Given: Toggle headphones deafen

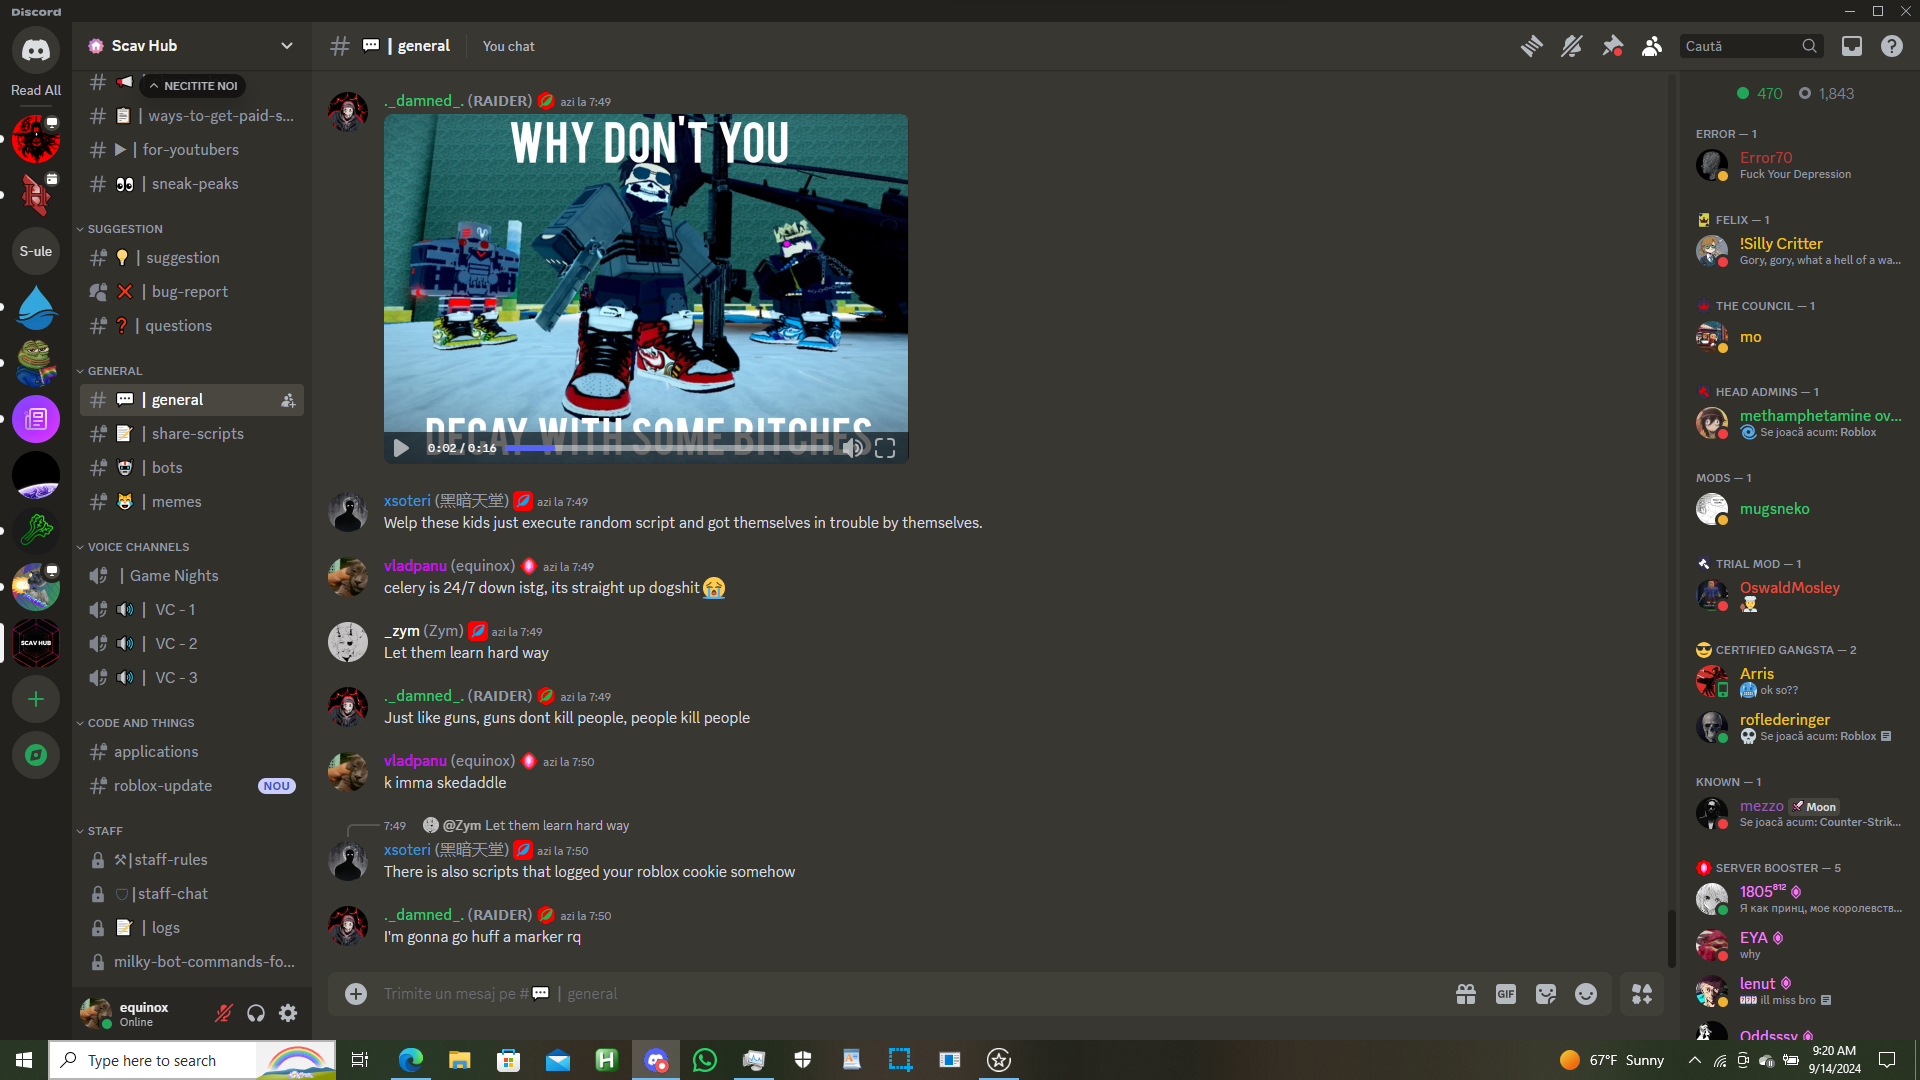Looking at the screenshot, I should click(x=256, y=1014).
